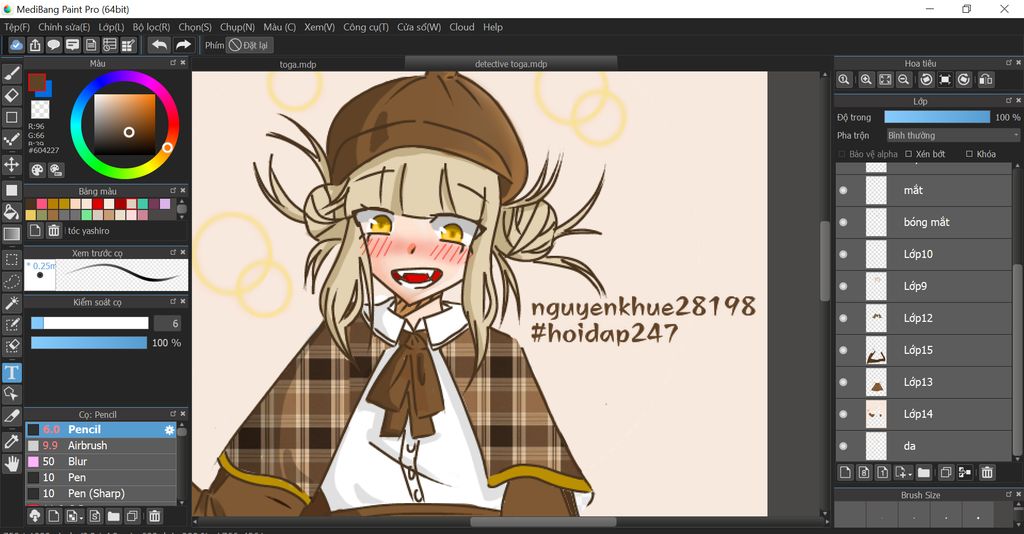
Task: Select the Eyedropper tool
Action: click(x=12, y=441)
